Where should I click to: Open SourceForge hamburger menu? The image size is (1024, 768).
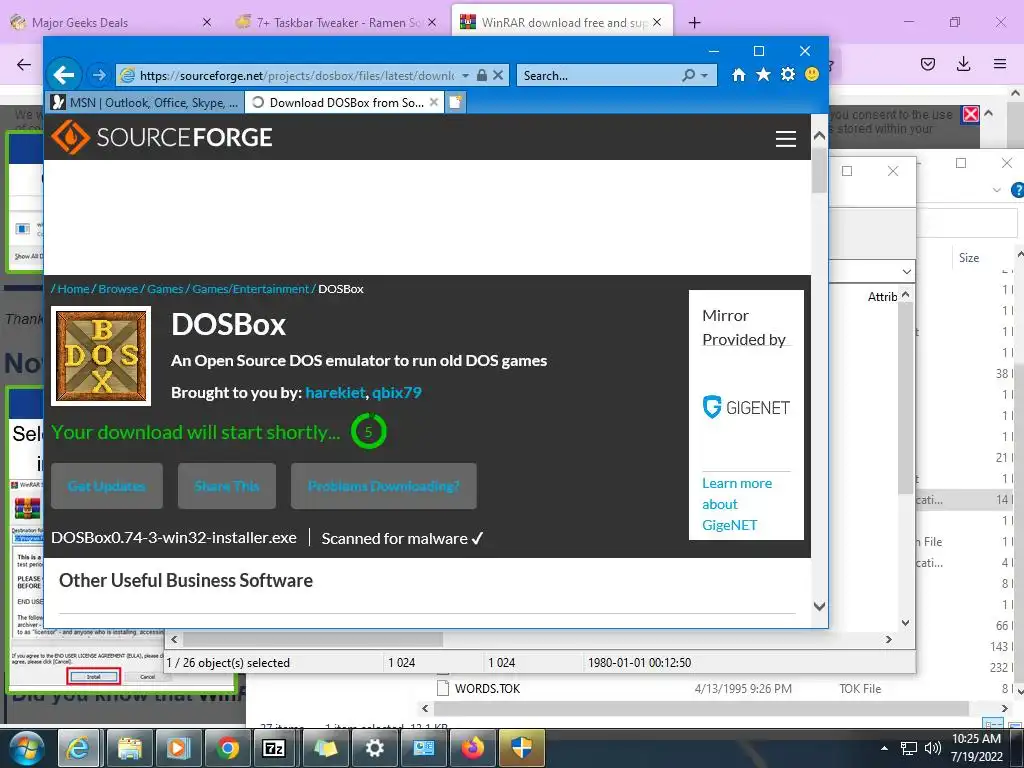pos(786,138)
